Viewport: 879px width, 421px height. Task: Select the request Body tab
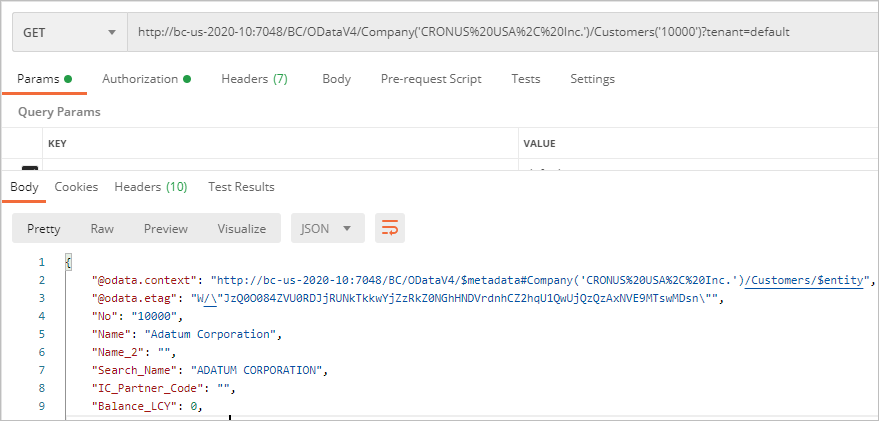point(336,79)
